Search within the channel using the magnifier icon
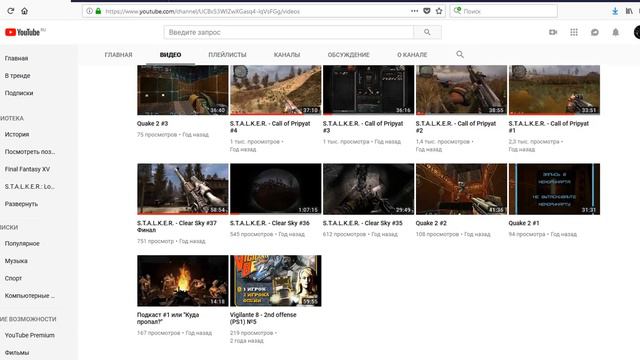Screen dimensions: 640x360 point(460,54)
